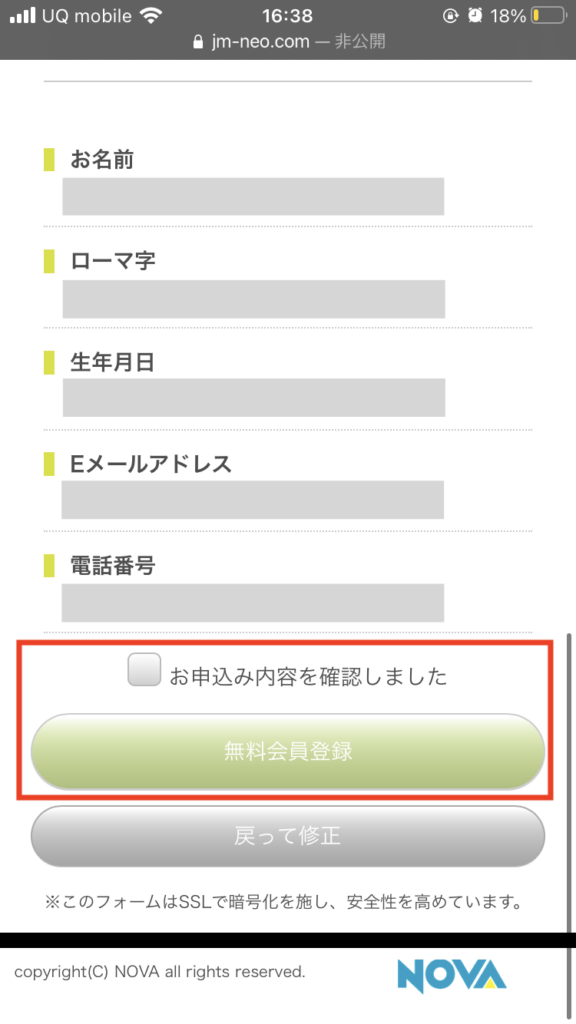The image size is (576, 1024).
Task: Tap the copyright(C) NOVA footer text
Action: point(159,972)
